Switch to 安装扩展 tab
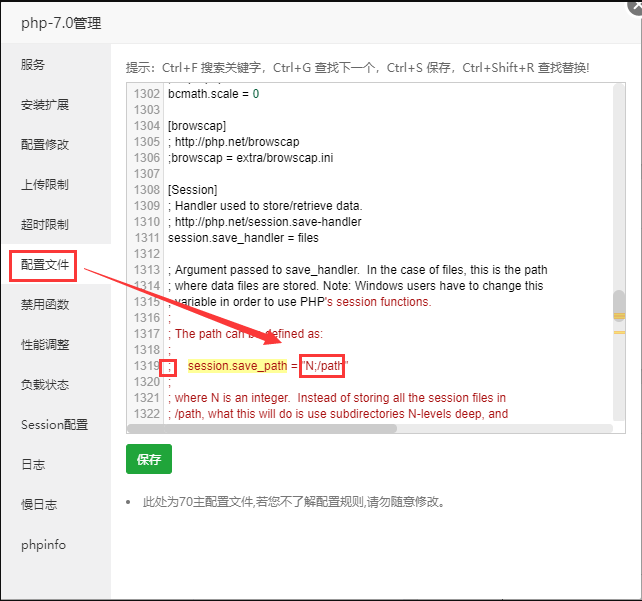The image size is (642, 601). click(x=45, y=105)
